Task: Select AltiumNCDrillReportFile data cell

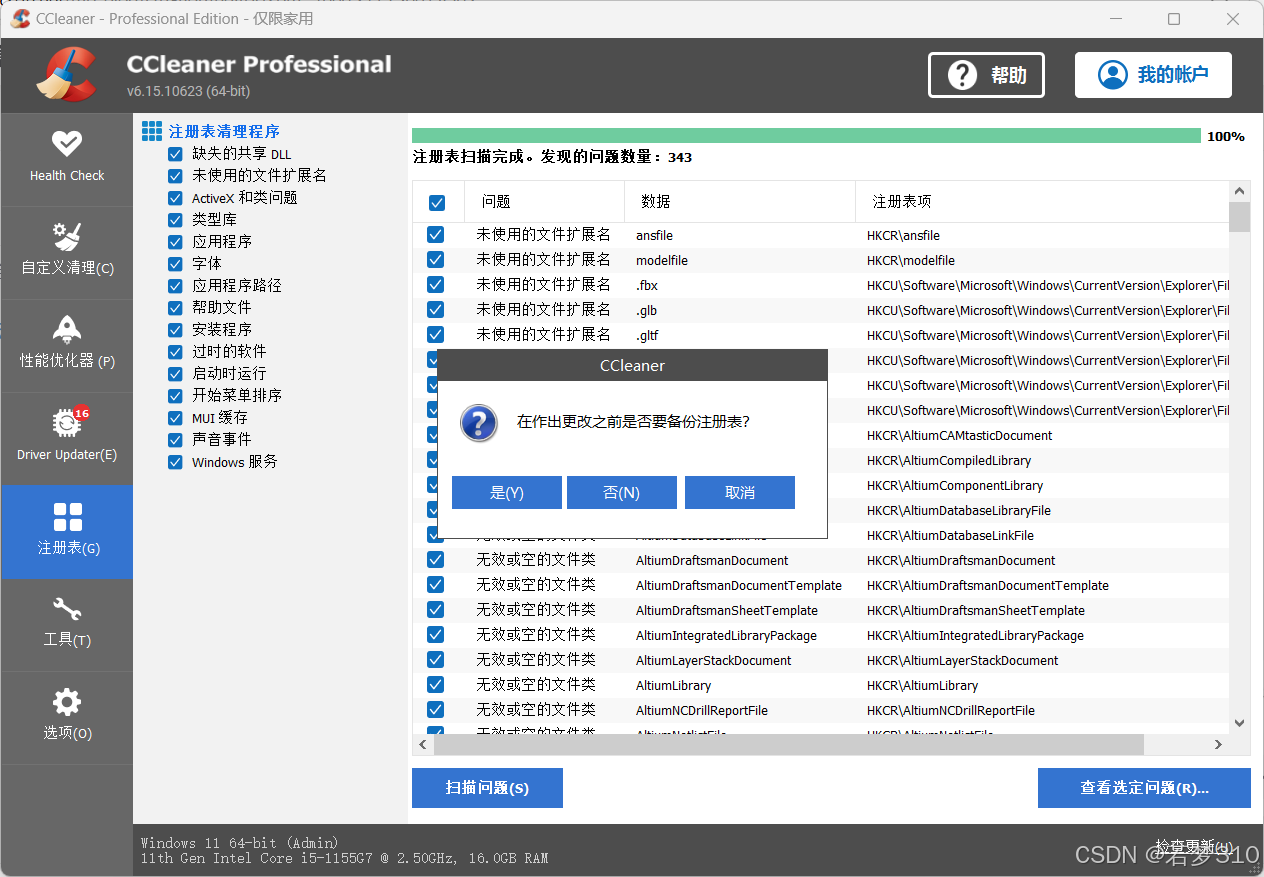Action: click(702, 710)
